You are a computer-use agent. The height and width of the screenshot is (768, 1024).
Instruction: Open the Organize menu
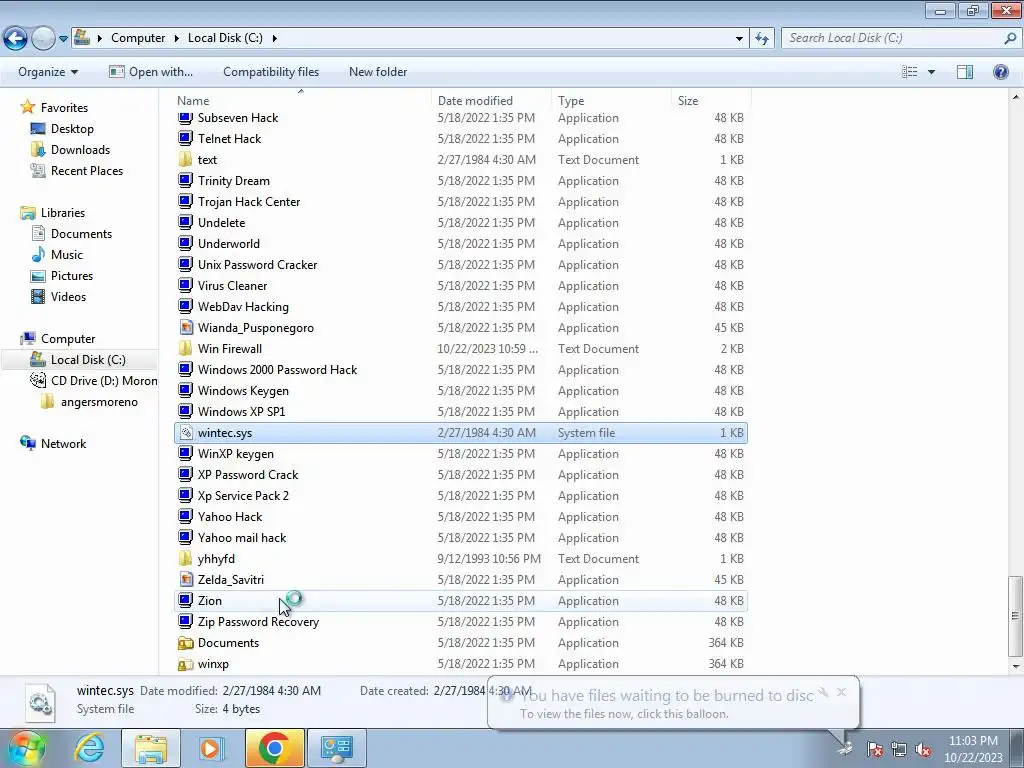[x=48, y=72]
